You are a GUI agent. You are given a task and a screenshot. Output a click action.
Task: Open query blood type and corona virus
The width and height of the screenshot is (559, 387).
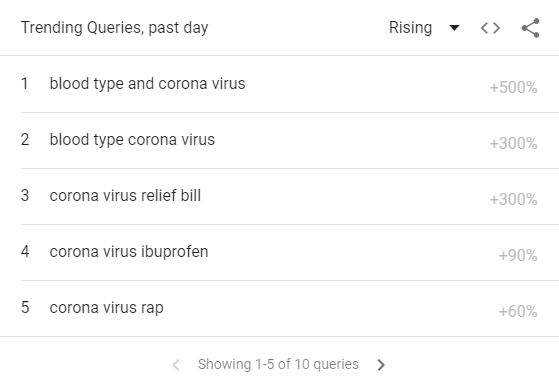point(147,84)
